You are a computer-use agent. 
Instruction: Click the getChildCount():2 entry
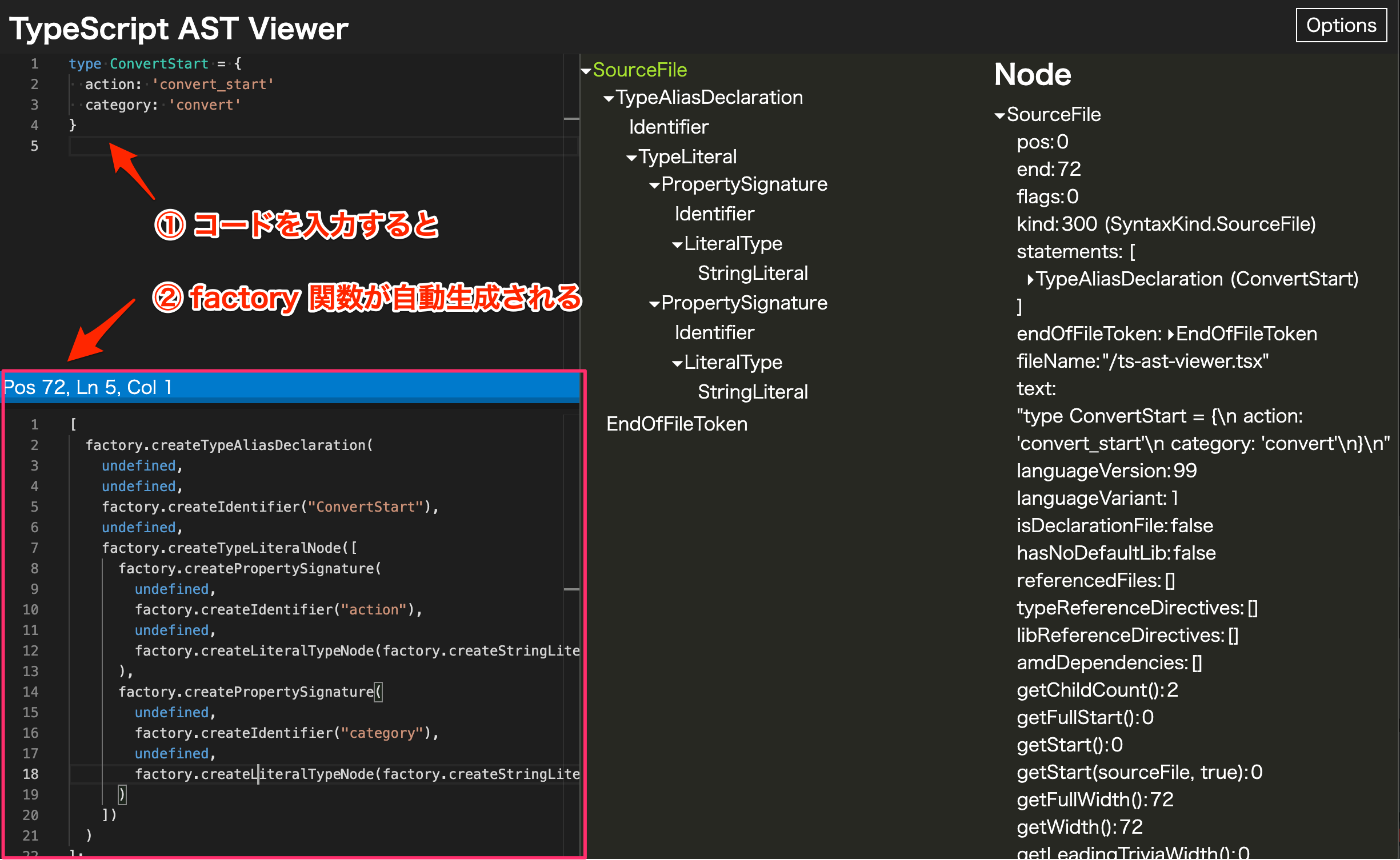(x=1098, y=691)
